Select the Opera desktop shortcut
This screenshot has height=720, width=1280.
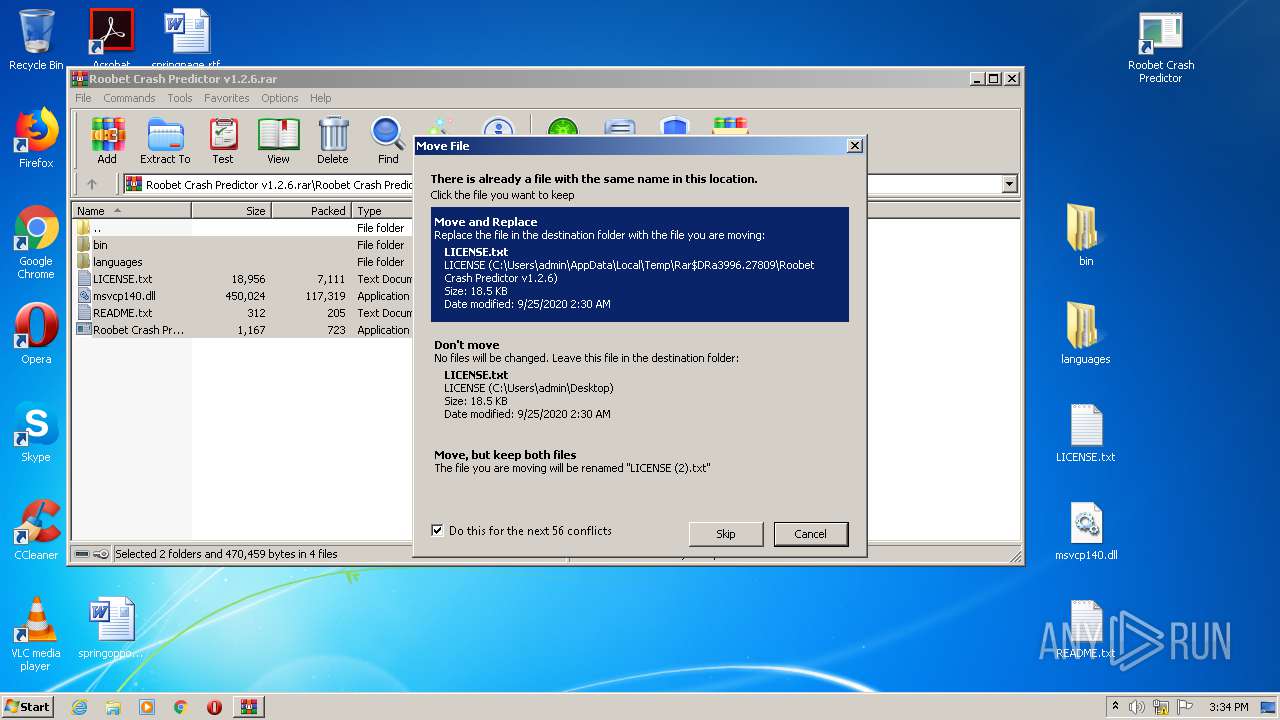pyautogui.click(x=36, y=334)
